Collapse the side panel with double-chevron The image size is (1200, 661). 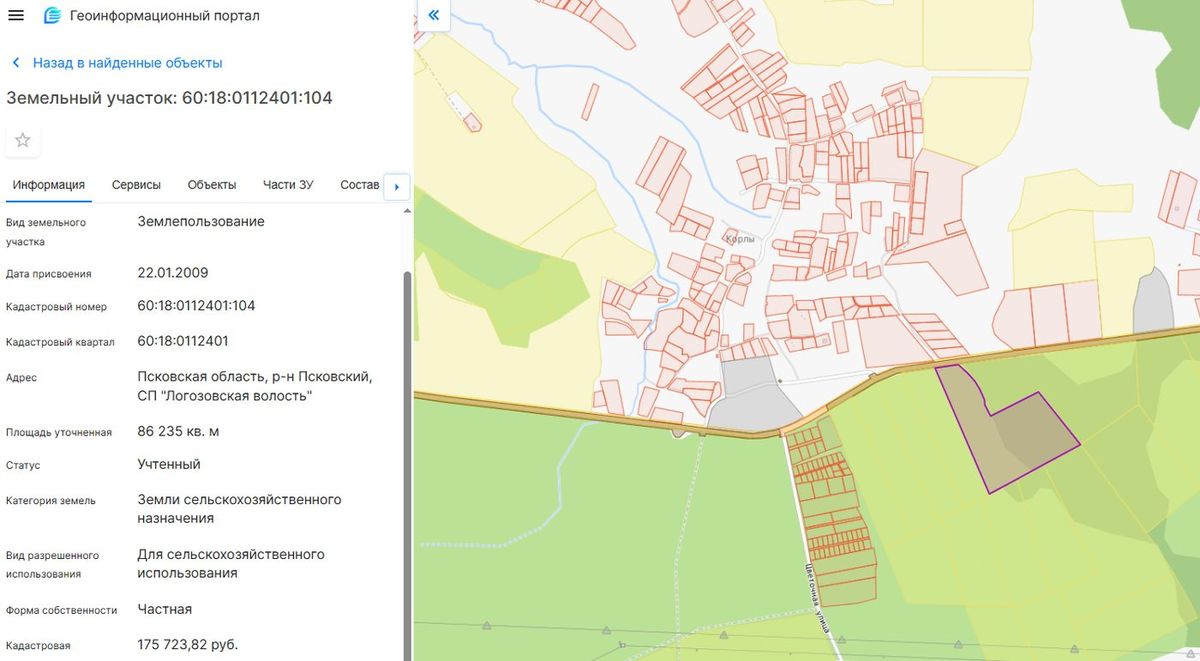point(434,16)
